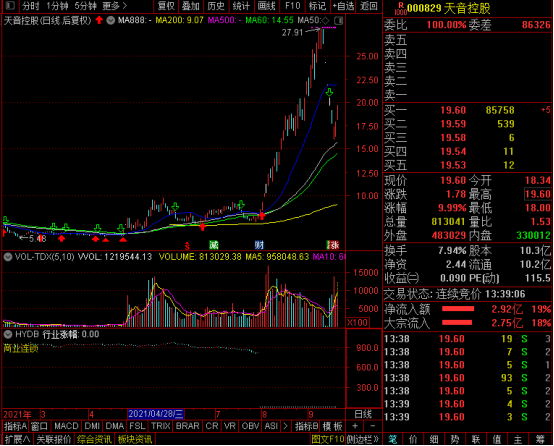Click the minus zoom-out icon at chart bottom
The width and height of the screenshot is (554, 446).
tap(372, 426)
